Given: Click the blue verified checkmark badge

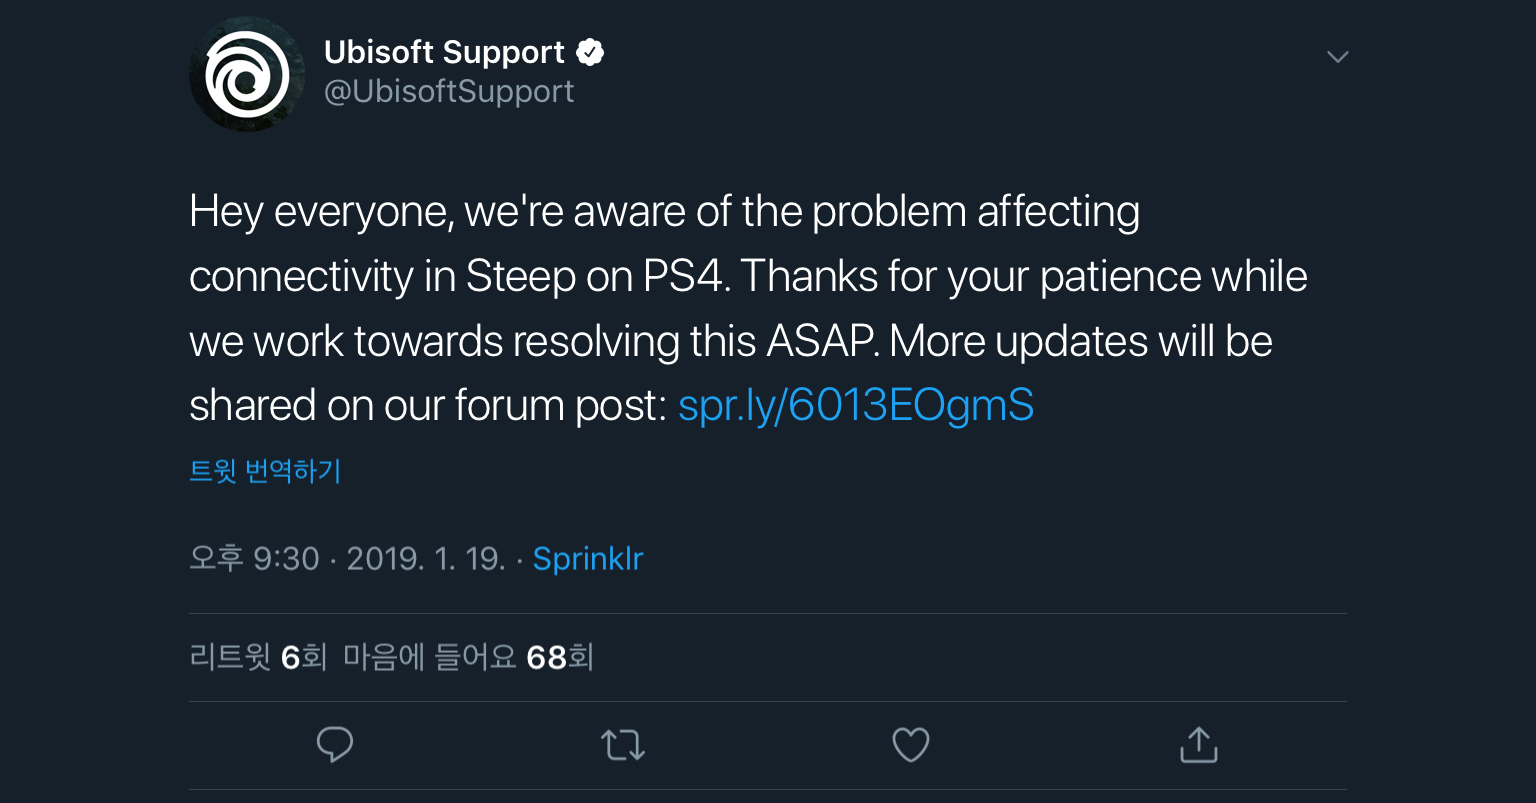Looking at the screenshot, I should pos(591,52).
